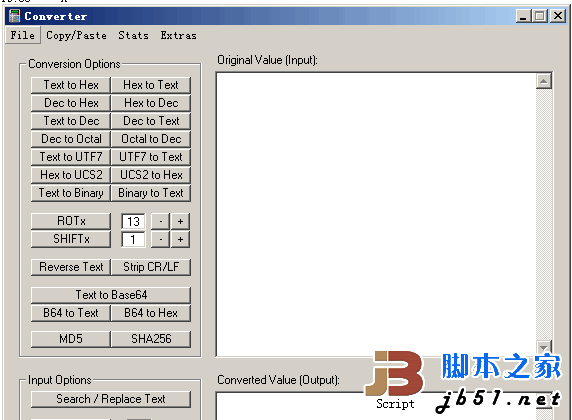This screenshot has height=420, width=572.
Task: Click the input box scroll down arrow
Action: pyautogui.click(x=544, y=347)
